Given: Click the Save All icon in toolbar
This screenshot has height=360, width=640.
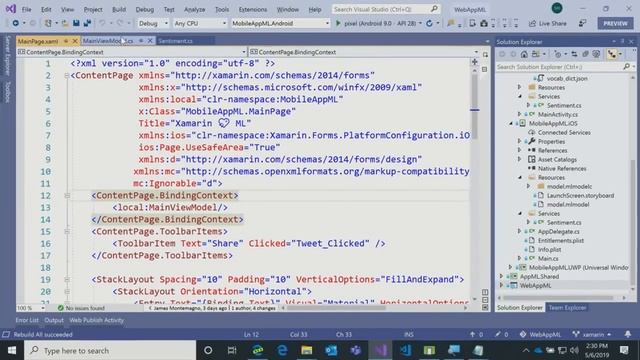Looking at the screenshot, I should pos(87,23).
